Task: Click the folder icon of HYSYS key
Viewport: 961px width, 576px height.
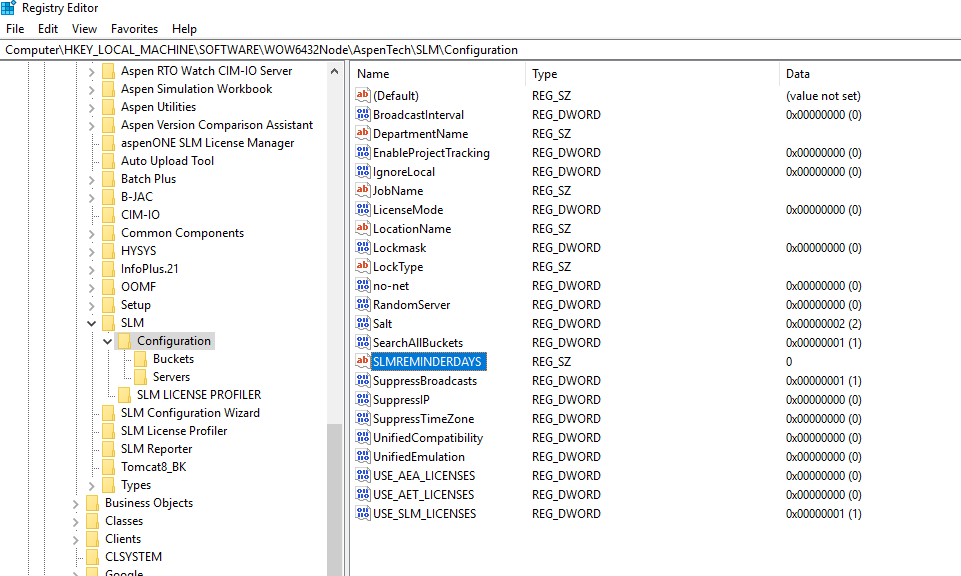Action: click(x=108, y=251)
